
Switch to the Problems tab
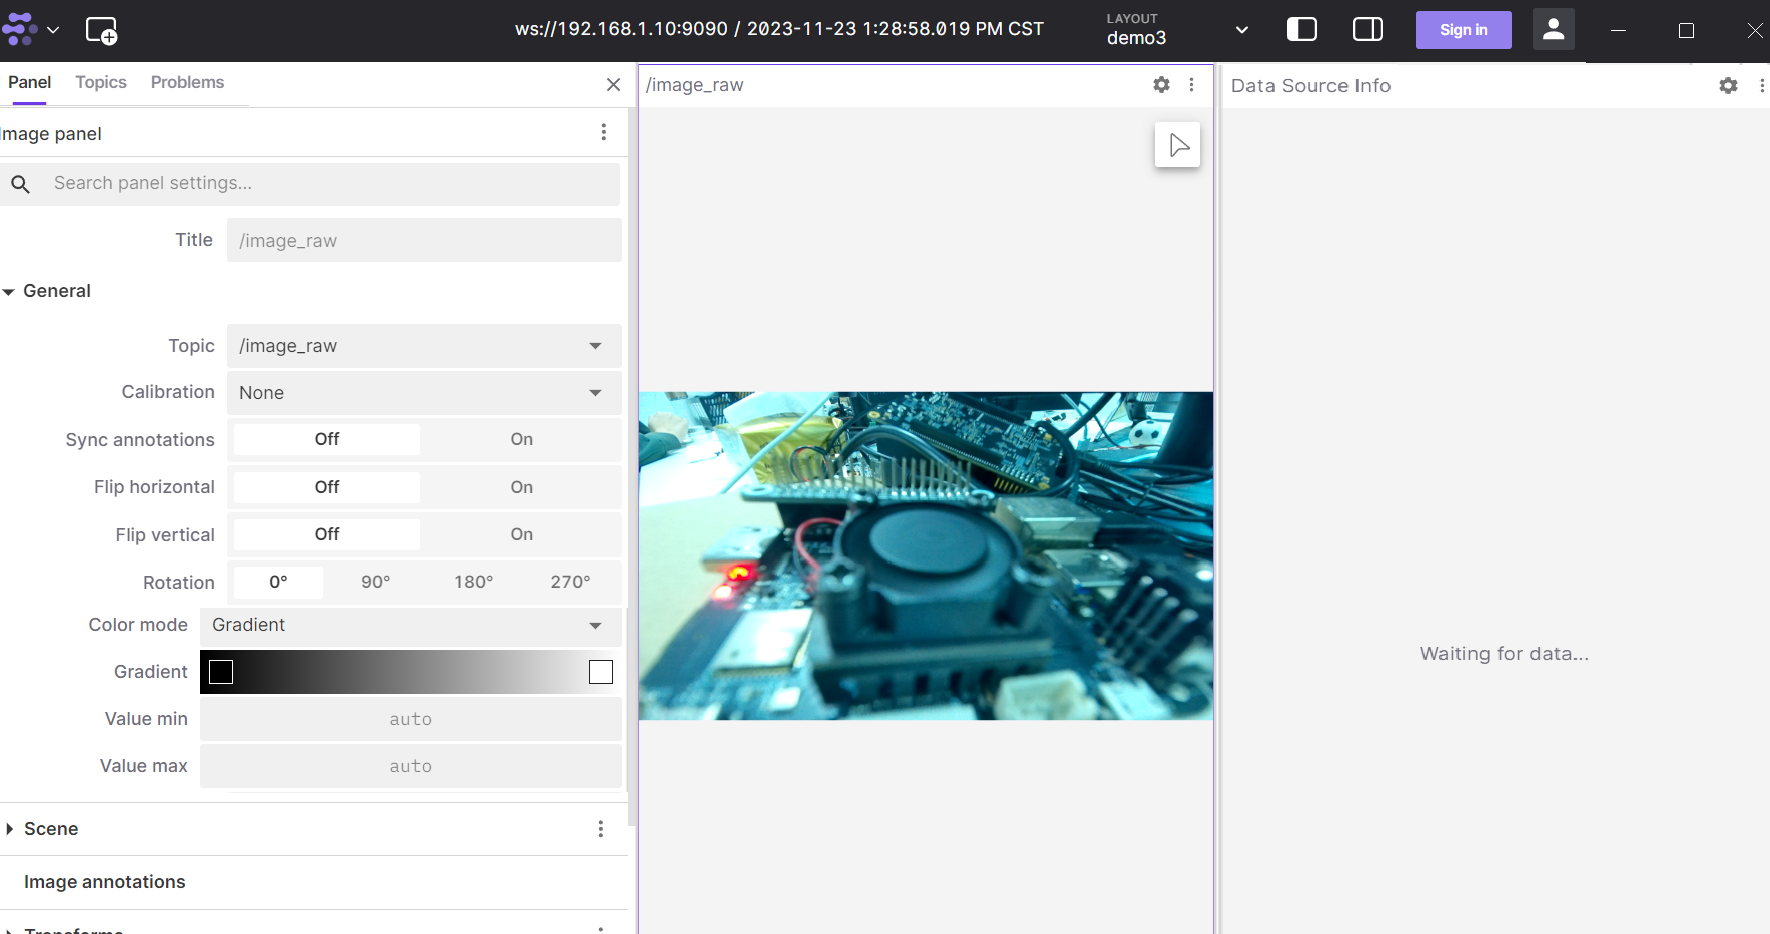click(187, 82)
